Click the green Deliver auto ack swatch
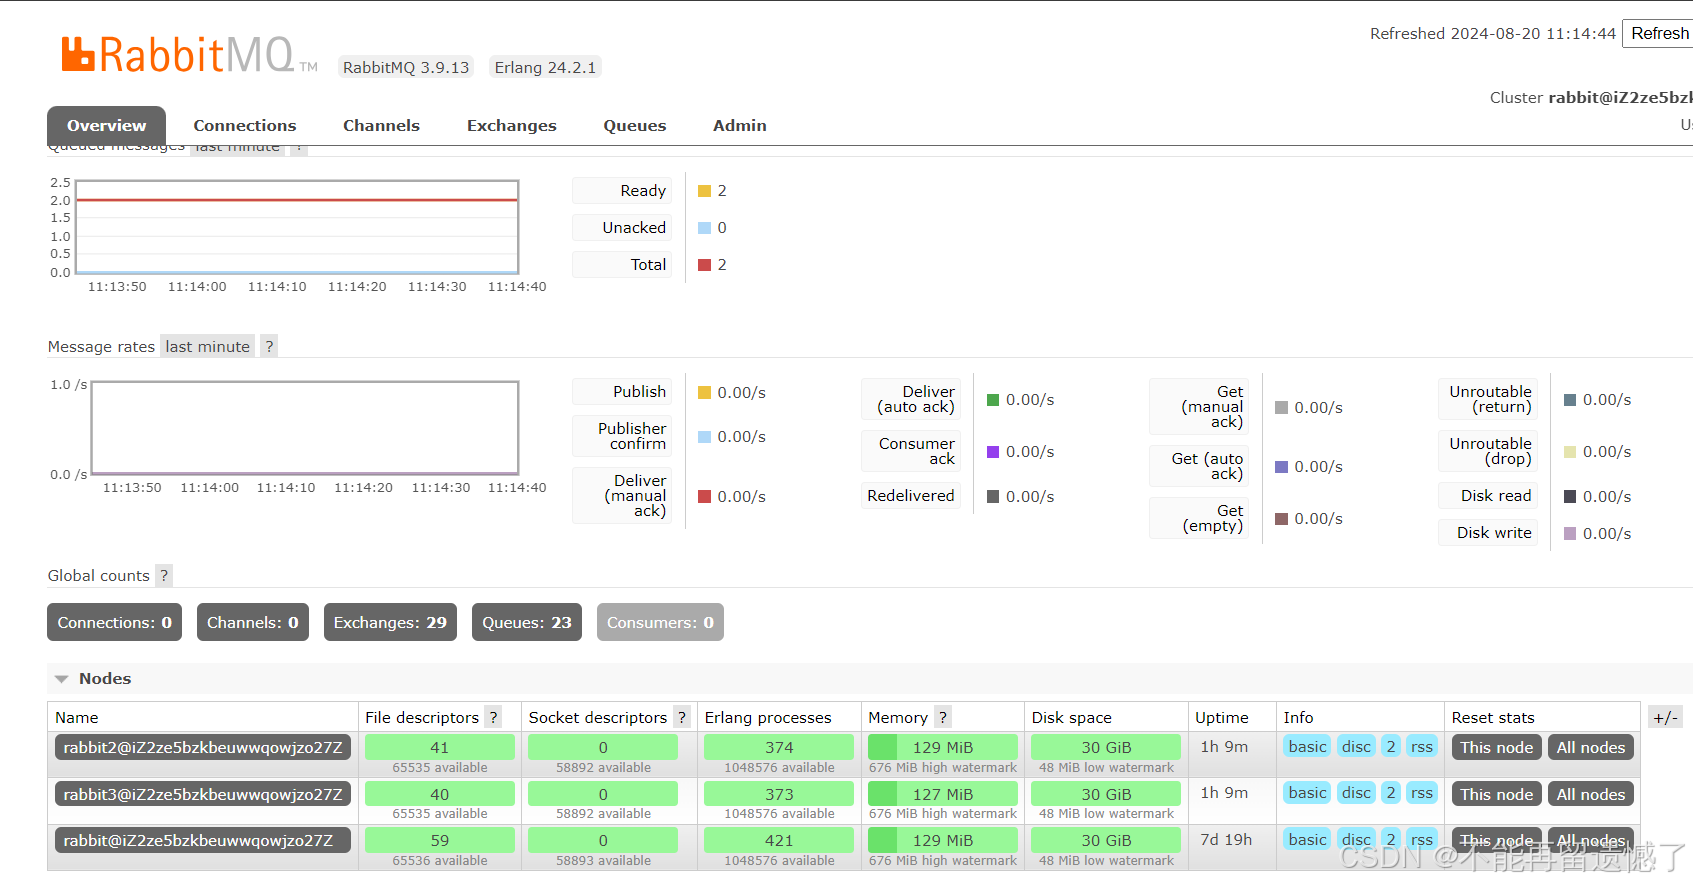 tap(993, 400)
